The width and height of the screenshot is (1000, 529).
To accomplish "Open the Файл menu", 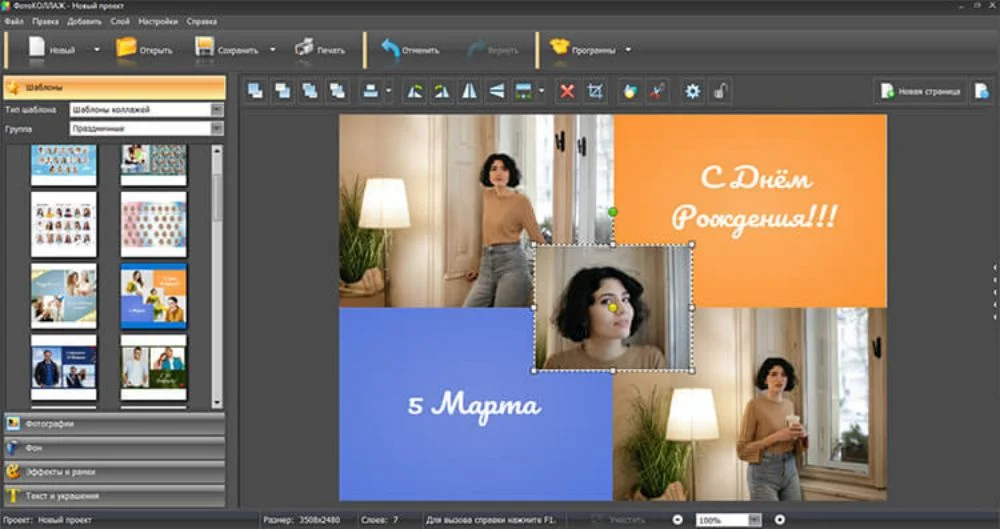I will (x=14, y=21).
